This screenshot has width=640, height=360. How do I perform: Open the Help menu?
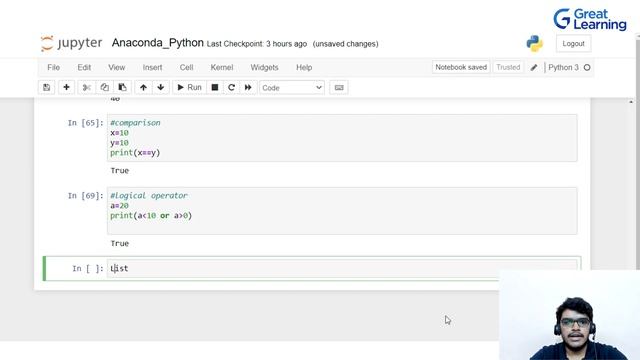click(304, 67)
